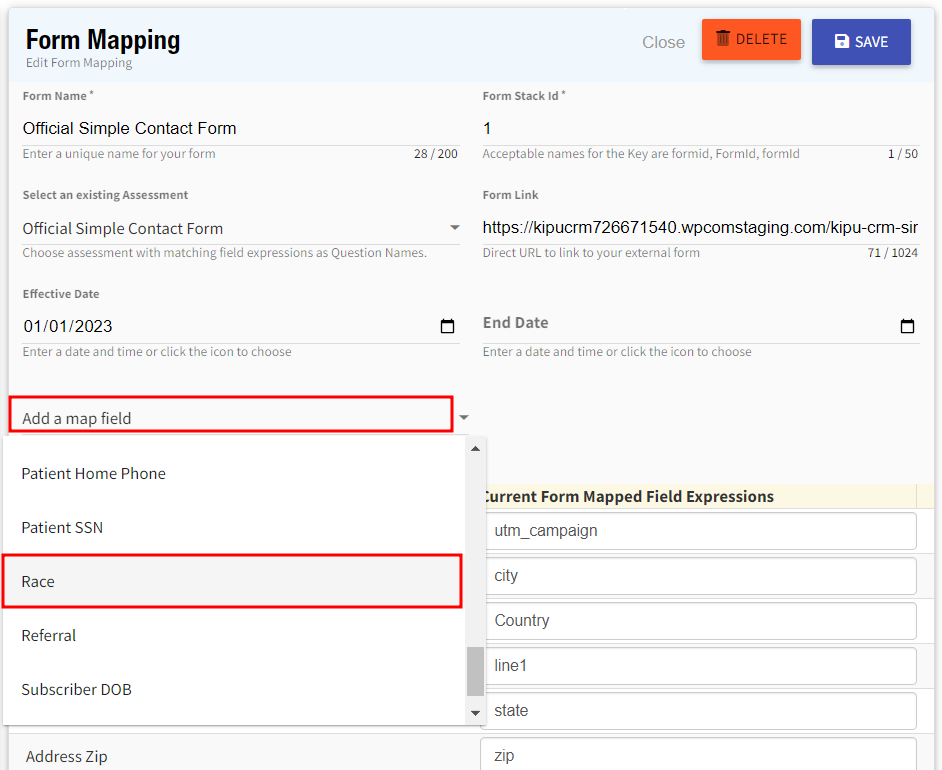Select Patient SSN from the list
This screenshot has width=942, height=770.
[231, 528]
